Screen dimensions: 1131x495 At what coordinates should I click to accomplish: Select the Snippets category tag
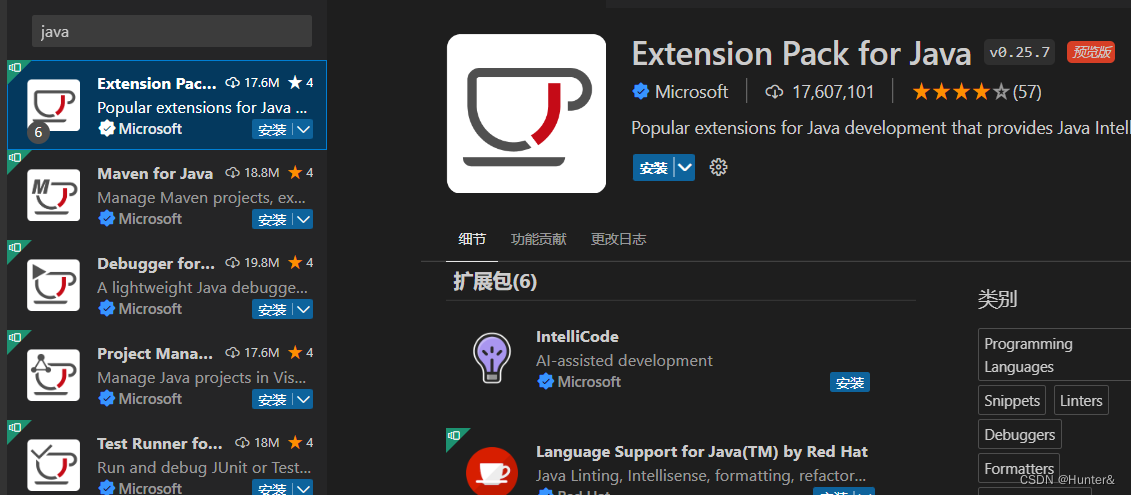1012,400
